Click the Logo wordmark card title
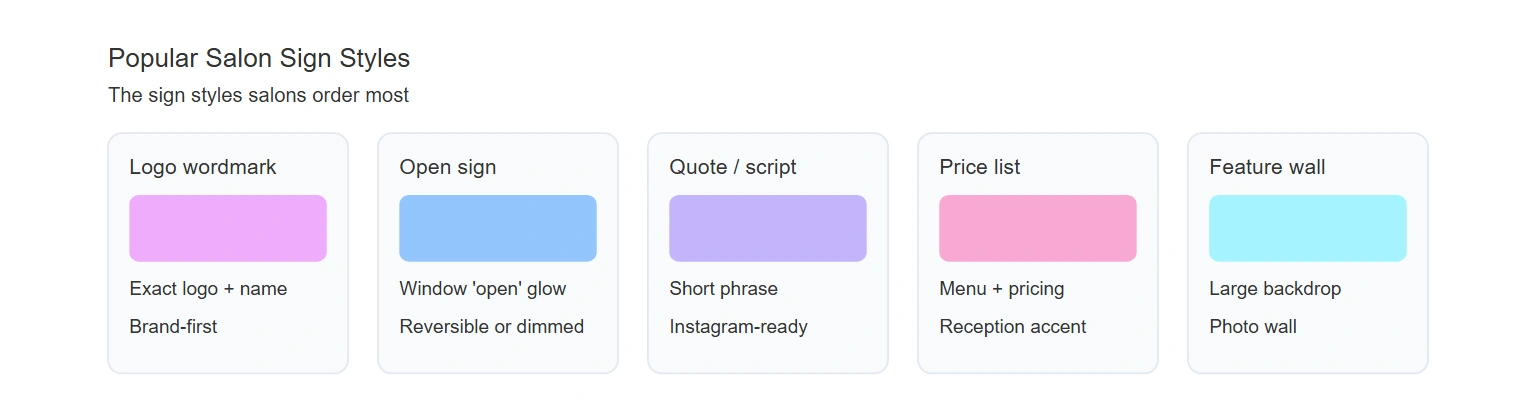The height and width of the screenshot is (402, 1536). point(203,167)
